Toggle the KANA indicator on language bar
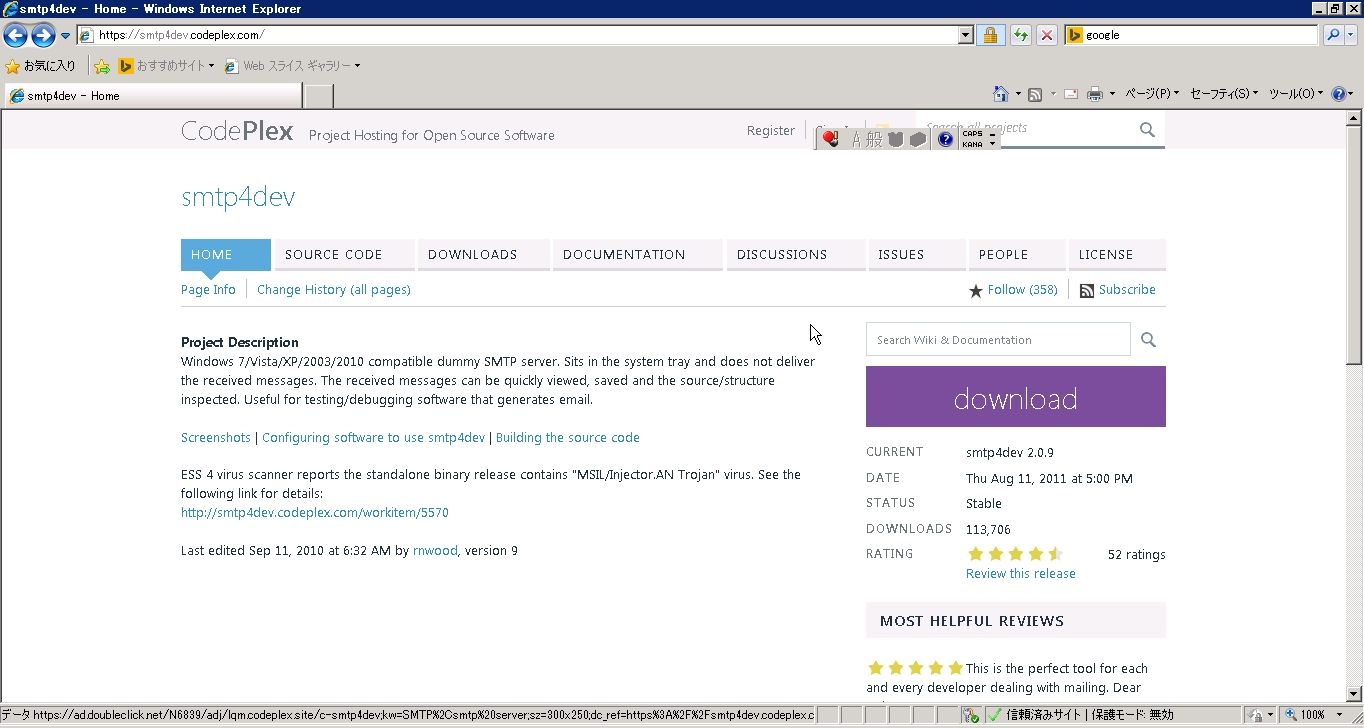Viewport: 1364px width, 728px height. pyautogui.click(x=972, y=144)
